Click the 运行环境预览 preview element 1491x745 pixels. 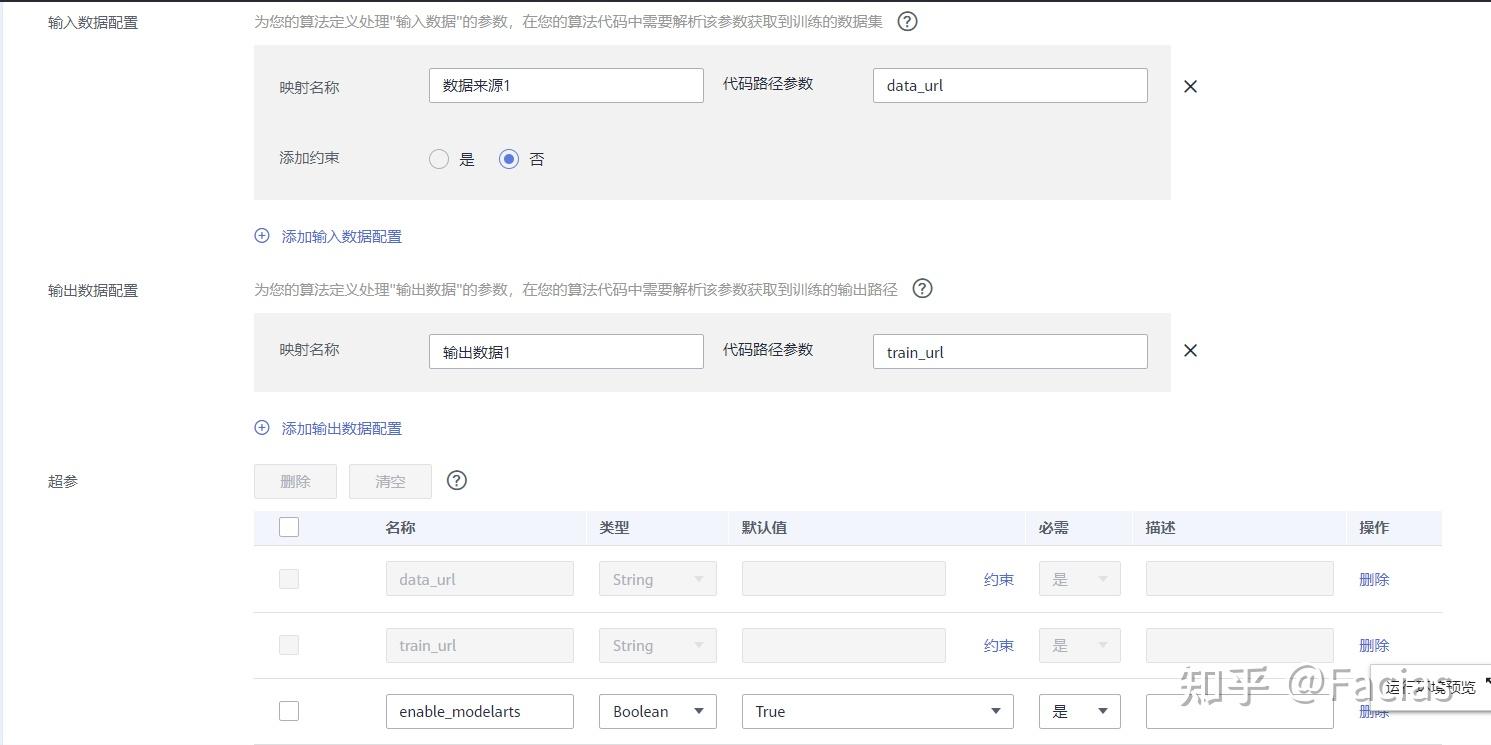(1429, 687)
